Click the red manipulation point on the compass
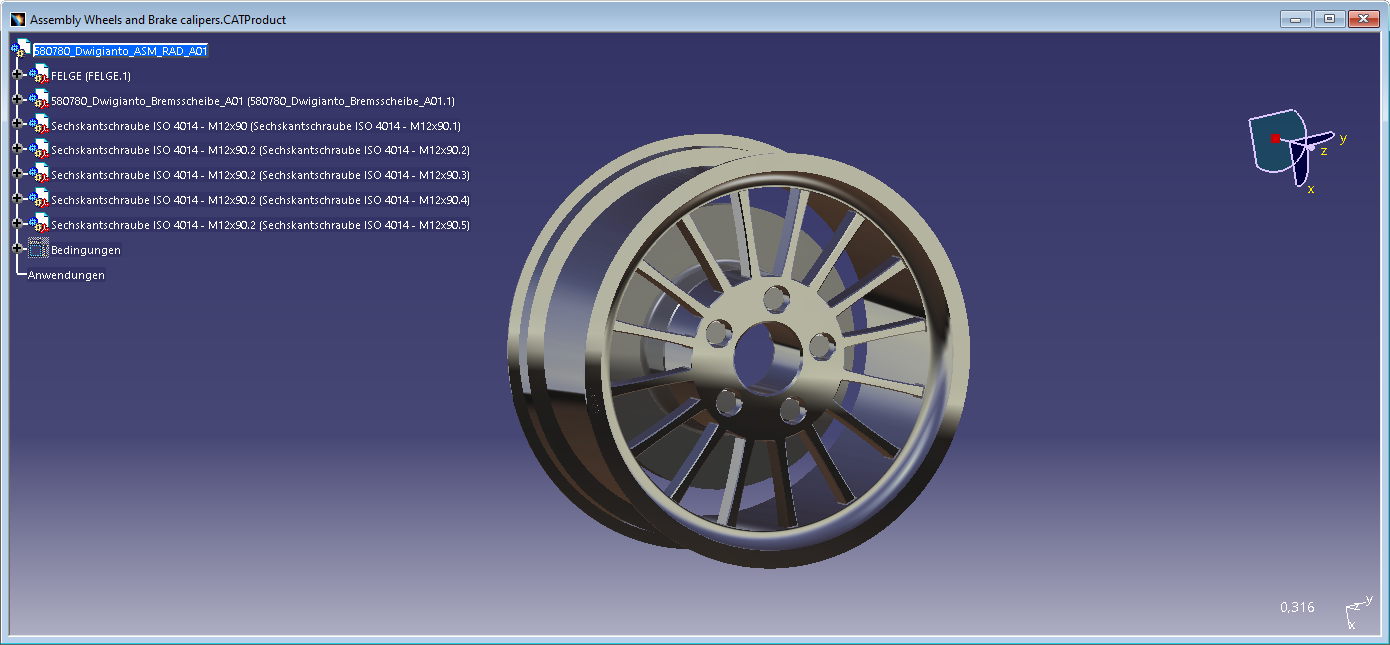 click(x=1275, y=138)
